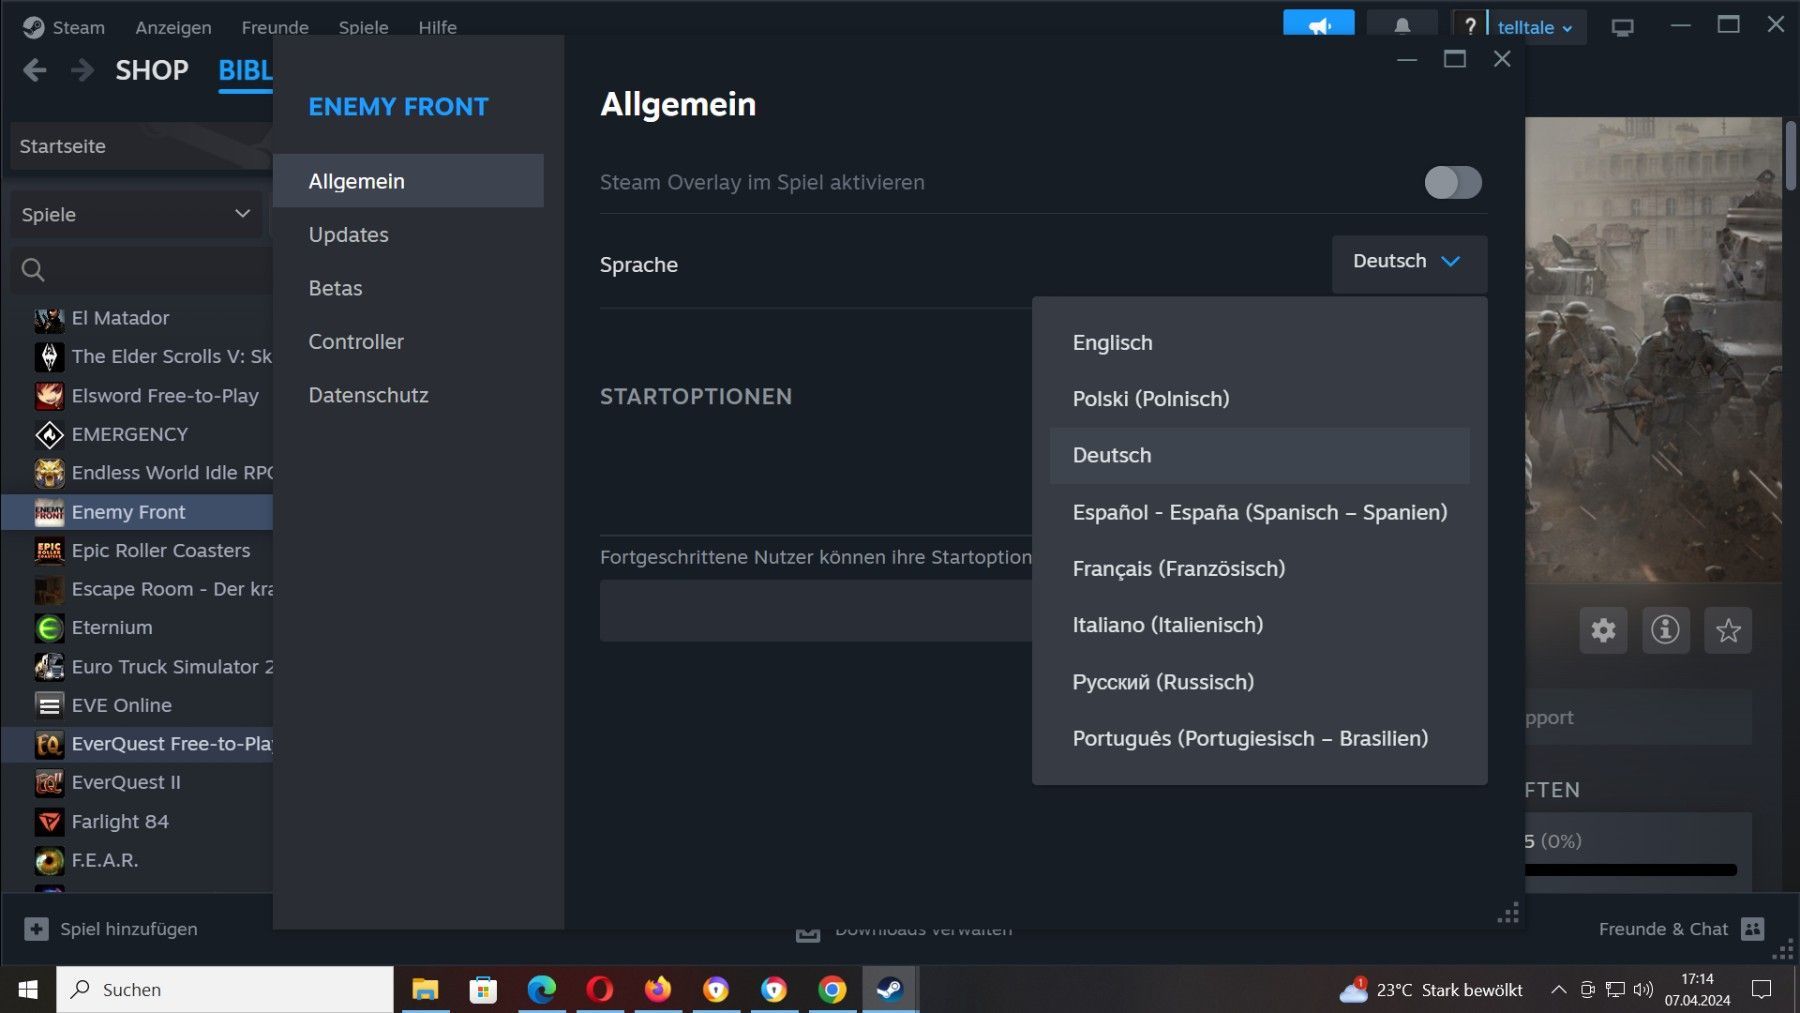Viewport: 1800px width, 1013px height.
Task: Click the announcements megaphone icon
Action: click(1319, 26)
